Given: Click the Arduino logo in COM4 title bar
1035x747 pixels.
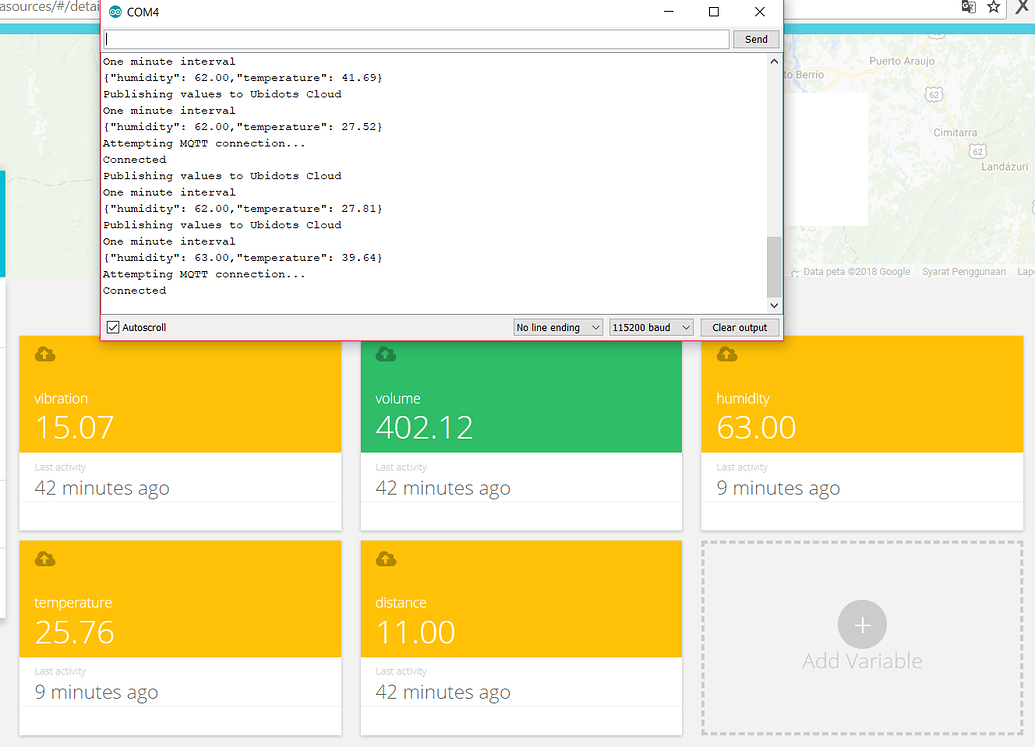Looking at the screenshot, I should click(x=116, y=12).
